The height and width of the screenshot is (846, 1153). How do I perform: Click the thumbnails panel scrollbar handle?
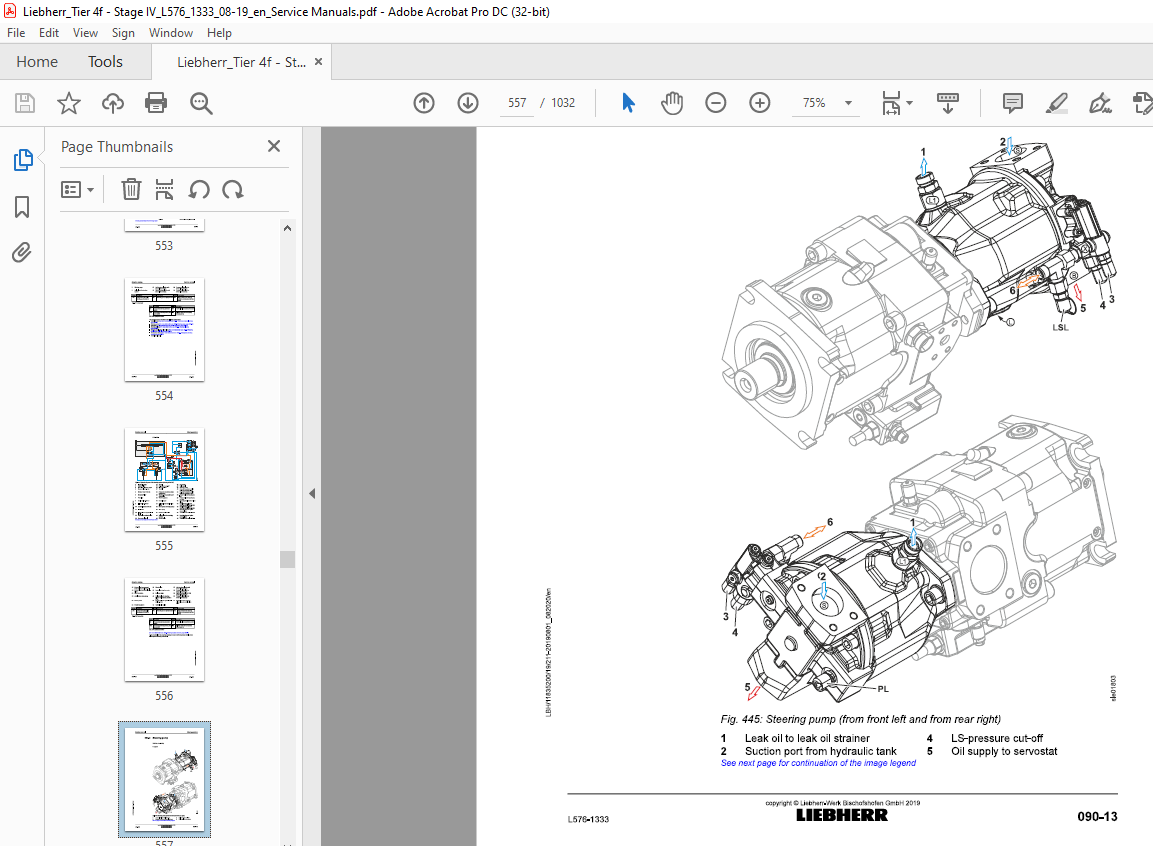288,559
